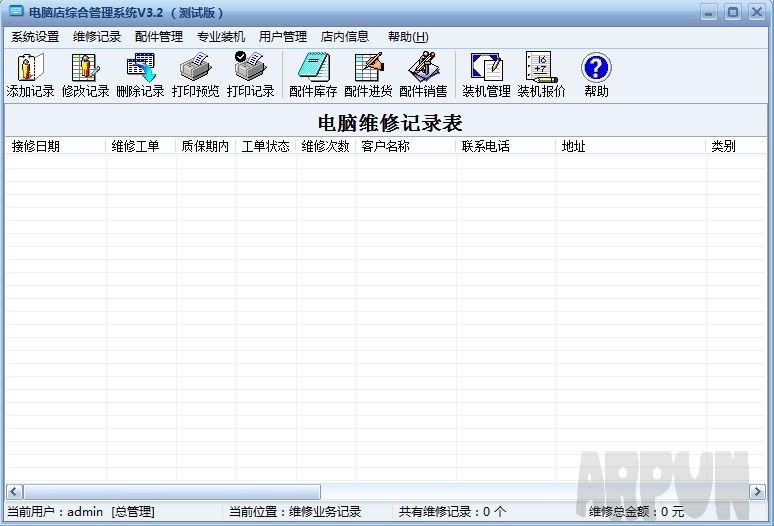Image resolution: width=774 pixels, height=526 pixels.
Task: Sort by 客户名称 column header
Action: (406, 146)
